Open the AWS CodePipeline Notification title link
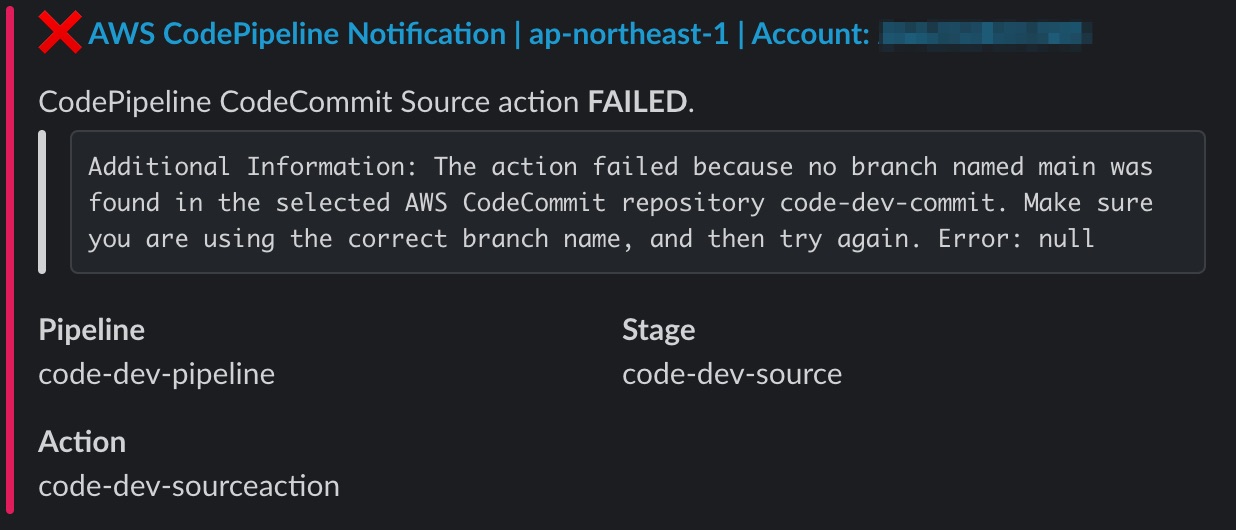 [297, 34]
